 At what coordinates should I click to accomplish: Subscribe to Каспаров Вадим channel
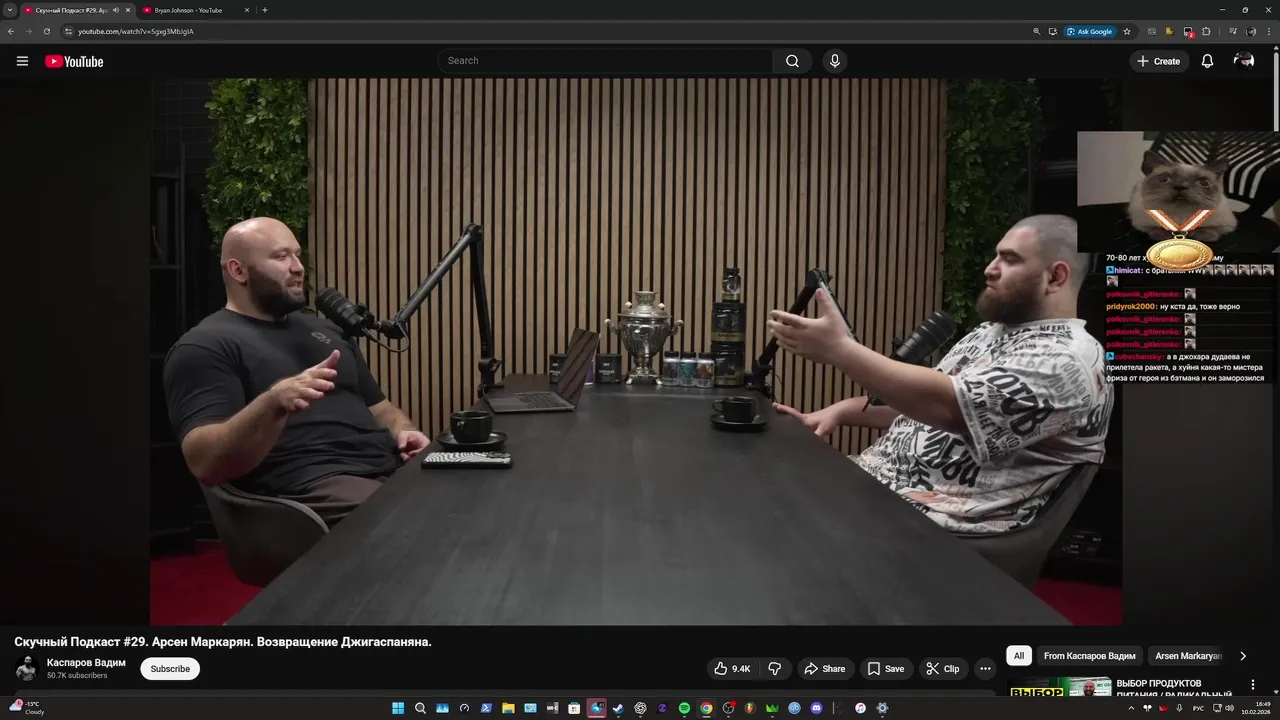170,669
